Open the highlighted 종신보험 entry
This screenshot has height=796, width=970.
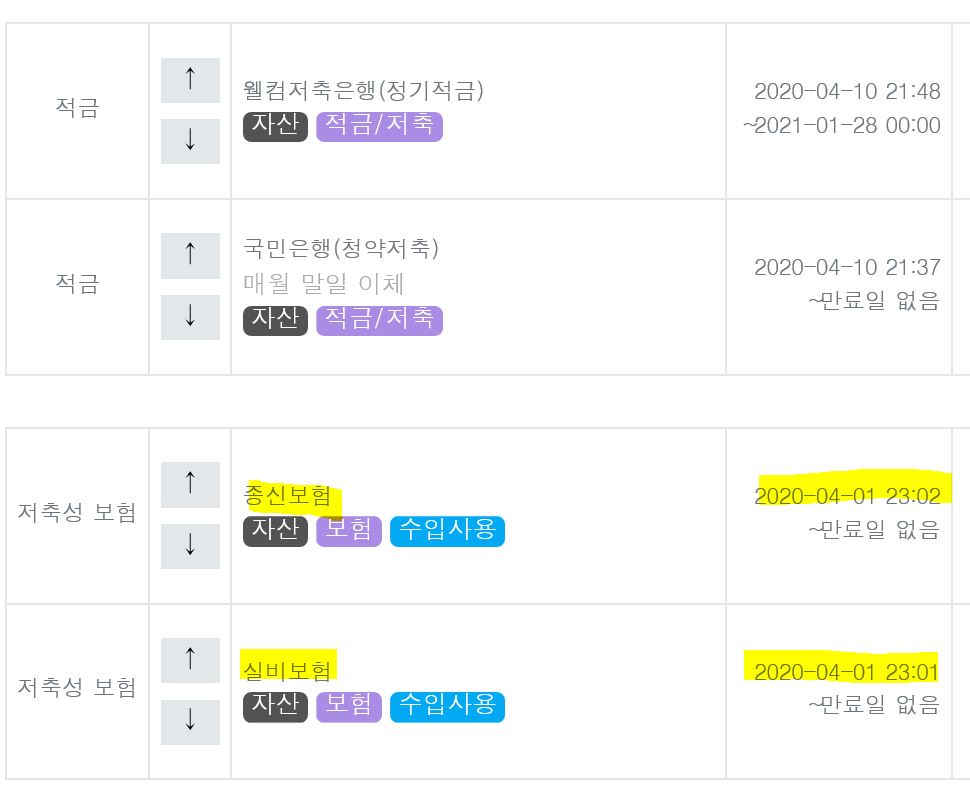click(x=287, y=496)
